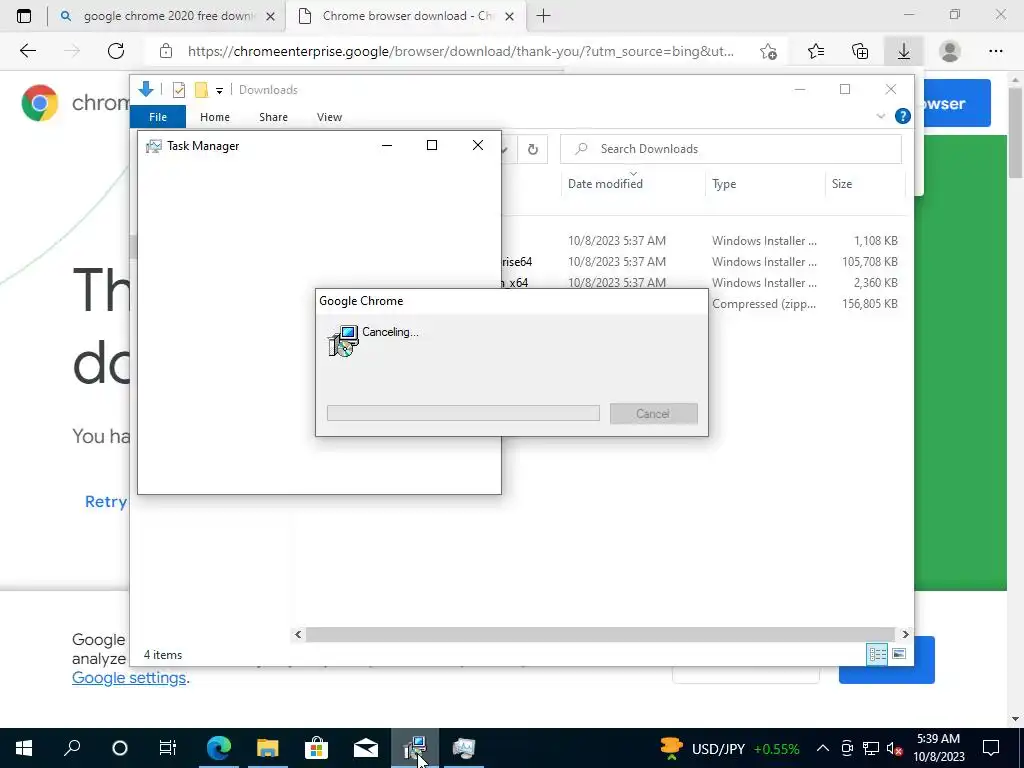This screenshot has height=768, width=1024.
Task: Add this page to favorites
Action: (x=769, y=51)
